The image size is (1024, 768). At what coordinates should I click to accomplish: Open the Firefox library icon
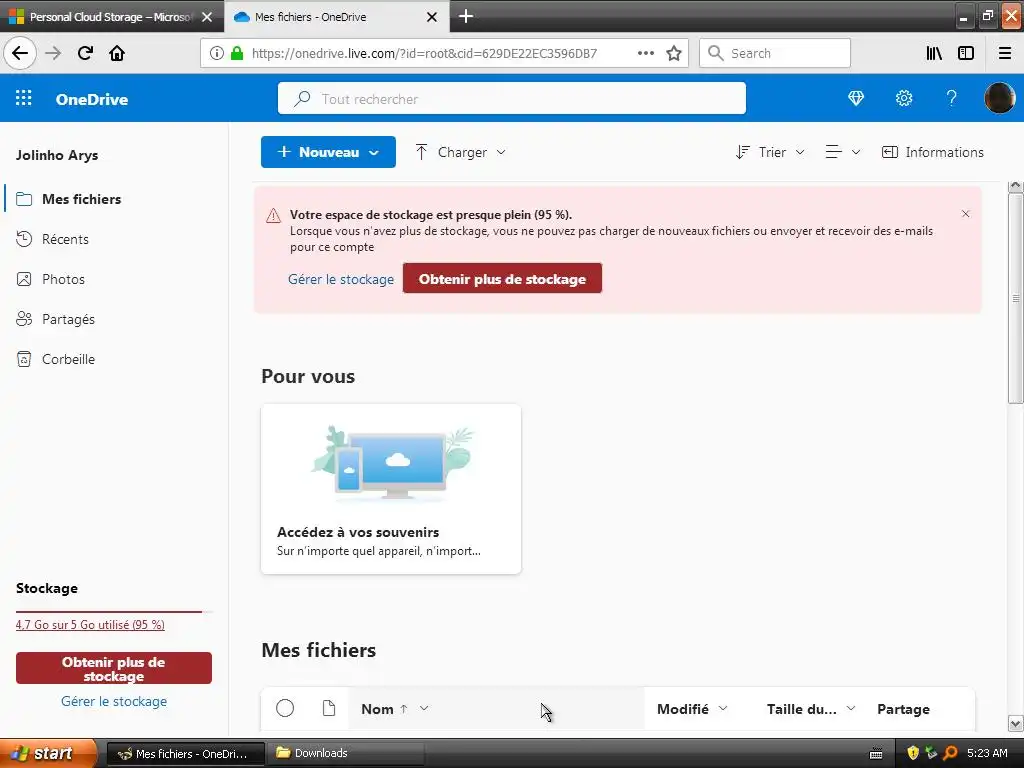[934, 53]
